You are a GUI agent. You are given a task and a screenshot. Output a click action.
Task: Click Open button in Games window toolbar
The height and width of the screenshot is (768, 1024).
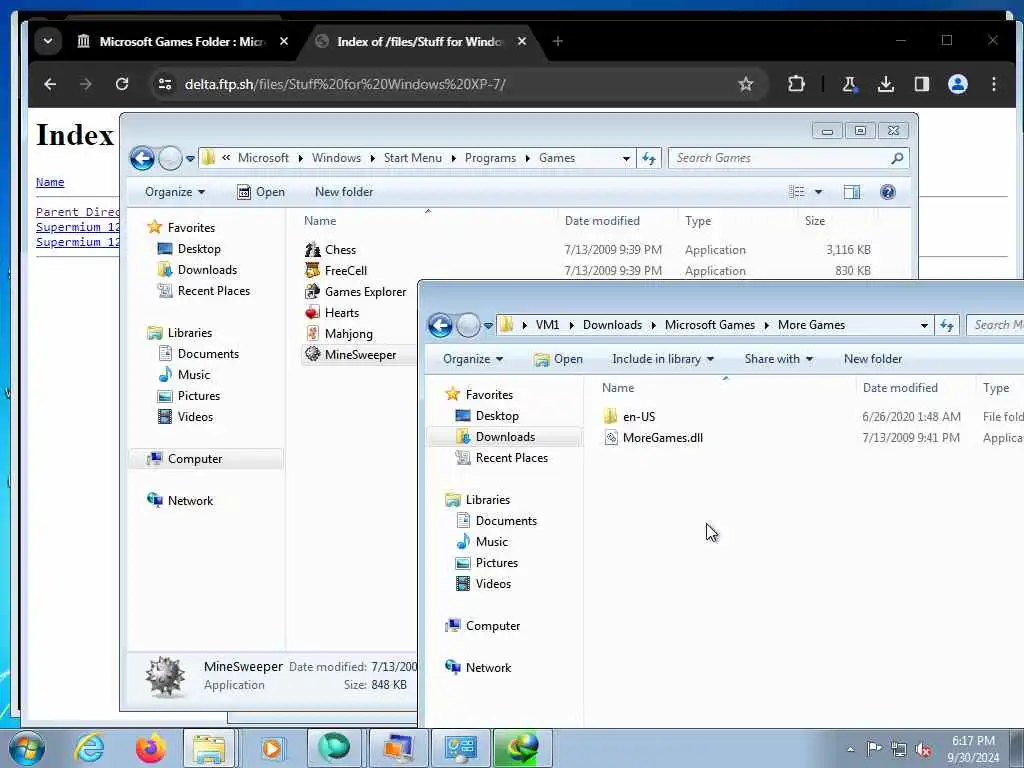[x=261, y=192]
